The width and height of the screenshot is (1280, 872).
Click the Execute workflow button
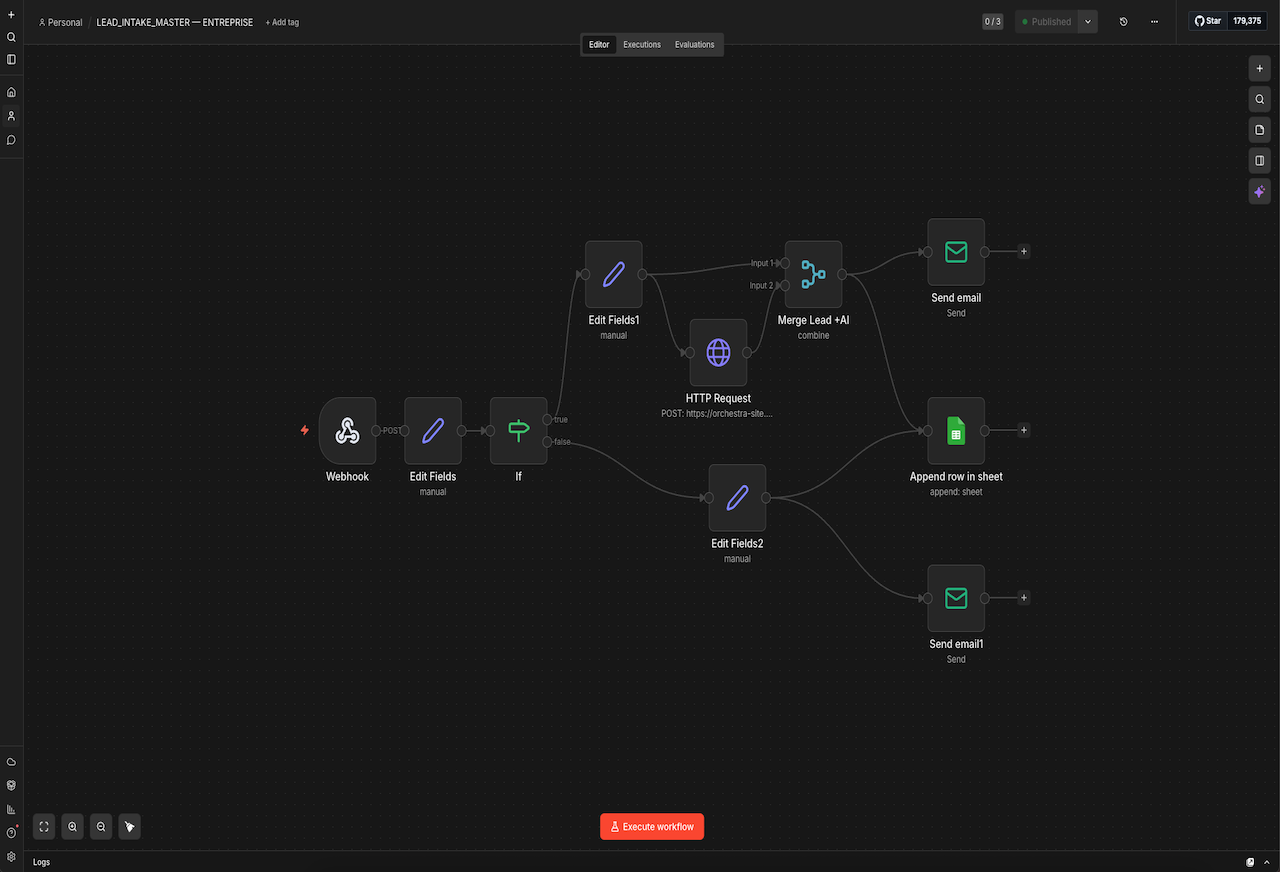tap(651, 826)
